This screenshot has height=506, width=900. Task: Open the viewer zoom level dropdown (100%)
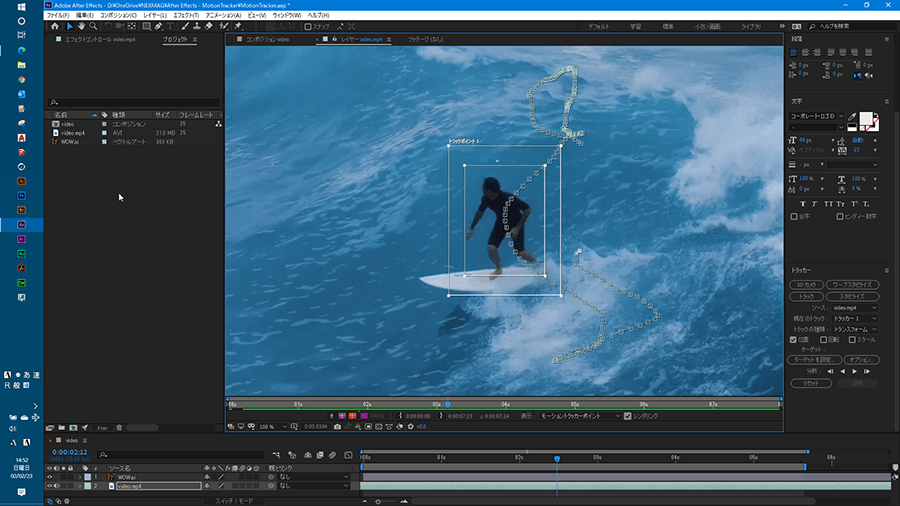270,426
